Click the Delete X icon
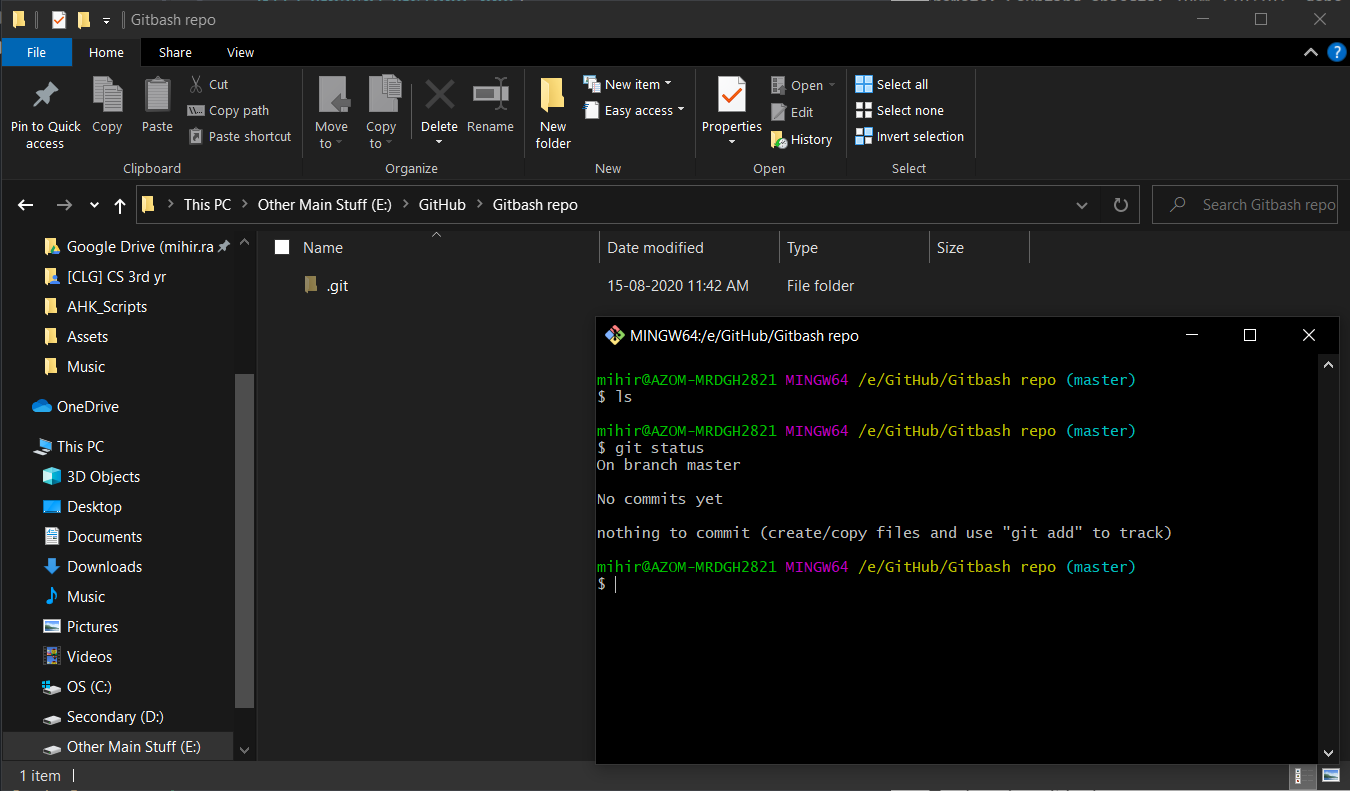 click(439, 95)
